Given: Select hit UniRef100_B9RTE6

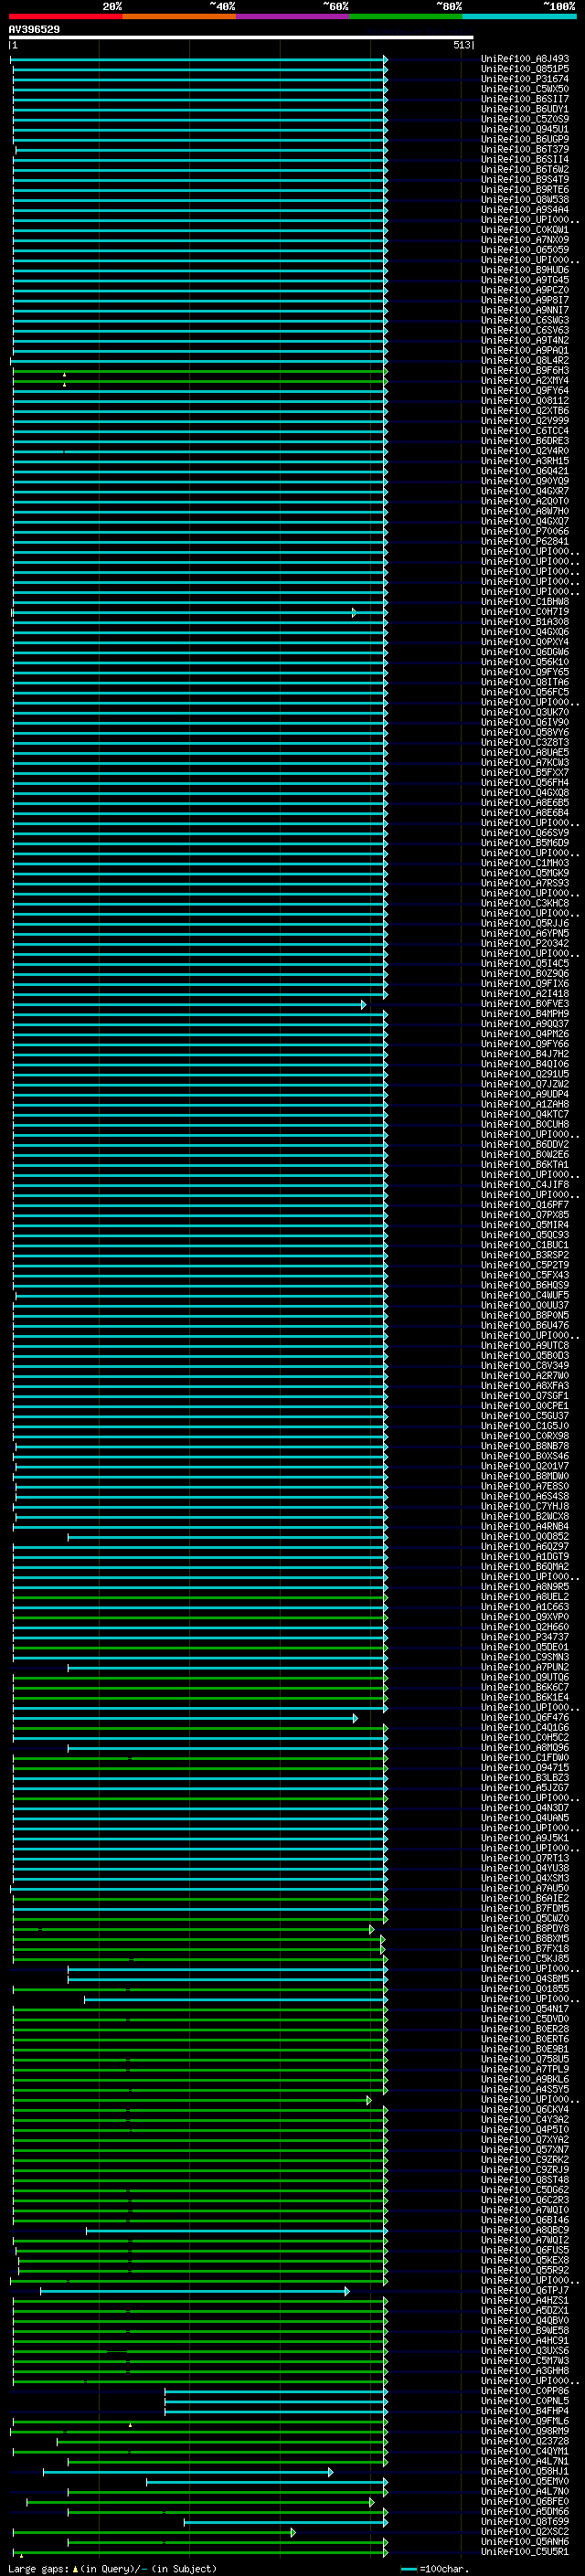Looking at the screenshot, I should (525, 190).
